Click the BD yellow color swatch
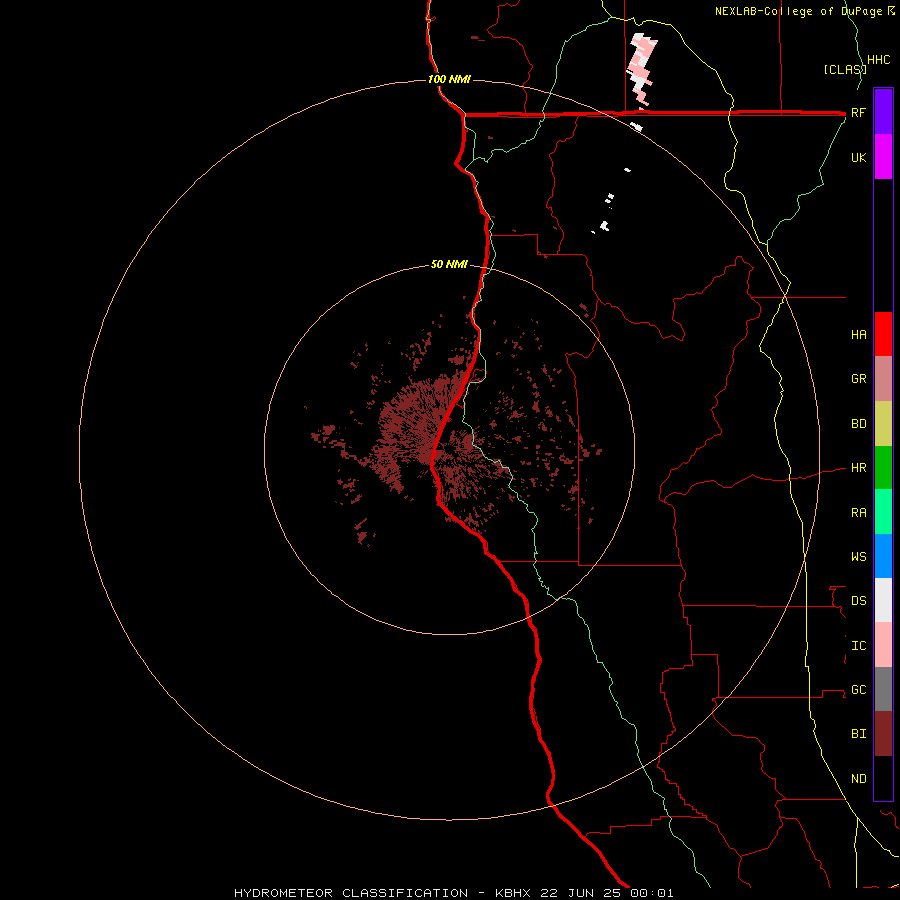This screenshot has width=900, height=900. click(883, 424)
